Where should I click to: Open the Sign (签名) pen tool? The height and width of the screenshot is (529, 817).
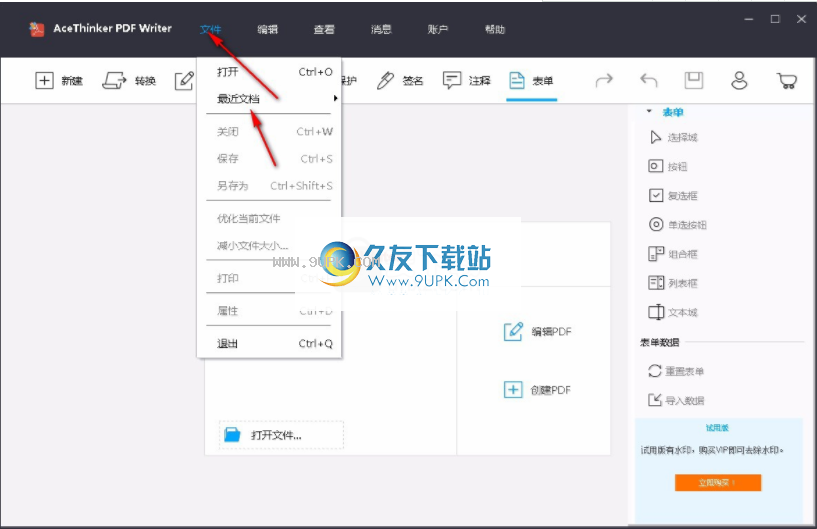pos(399,81)
